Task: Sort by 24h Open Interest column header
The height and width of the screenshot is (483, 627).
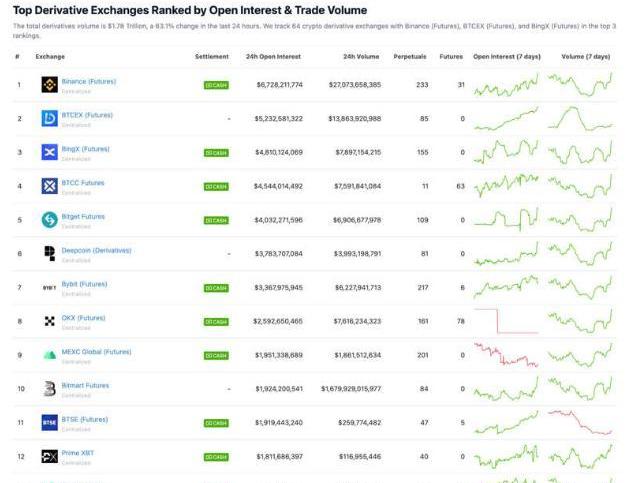Action: pyautogui.click(x=274, y=56)
